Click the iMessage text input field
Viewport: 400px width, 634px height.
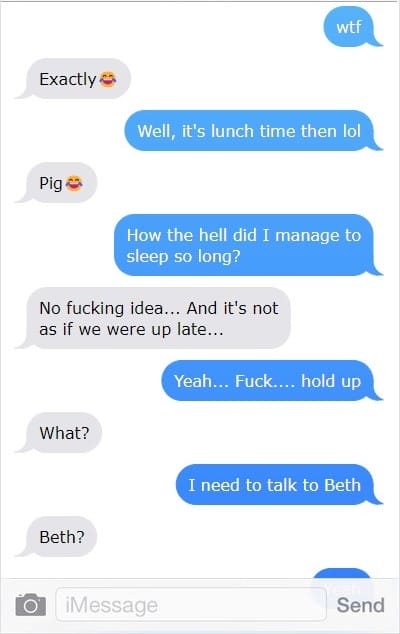[190, 605]
